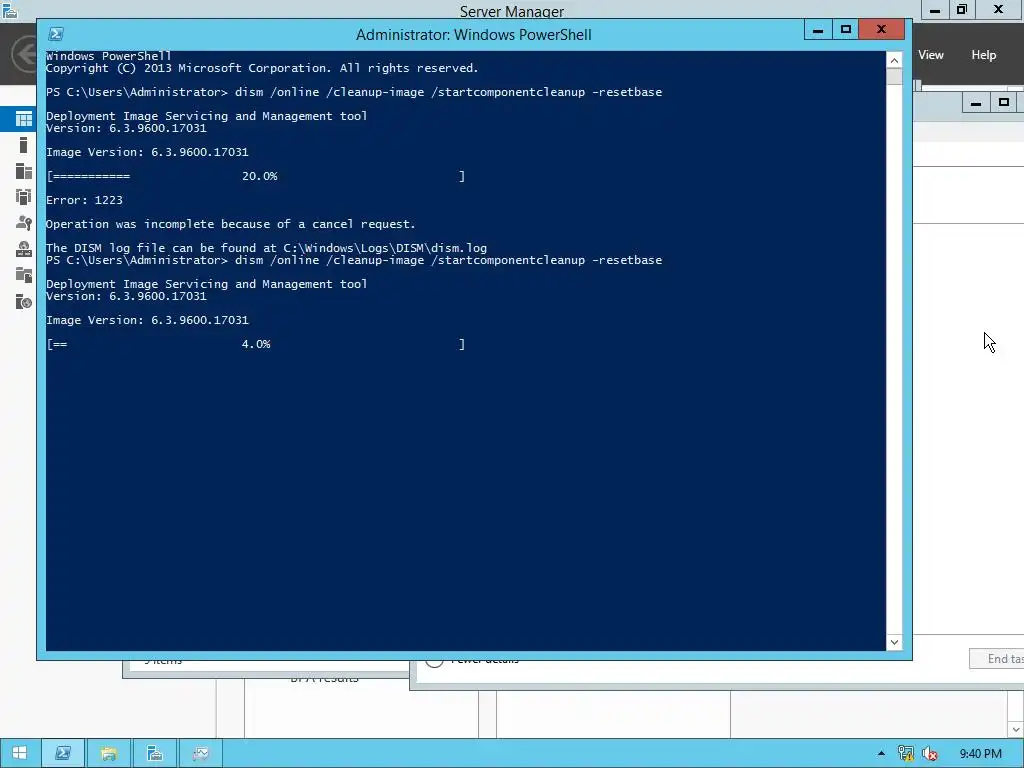Maximize the background Task Manager window
Viewport: 1024px width, 768px height.
tap(1004, 103)
